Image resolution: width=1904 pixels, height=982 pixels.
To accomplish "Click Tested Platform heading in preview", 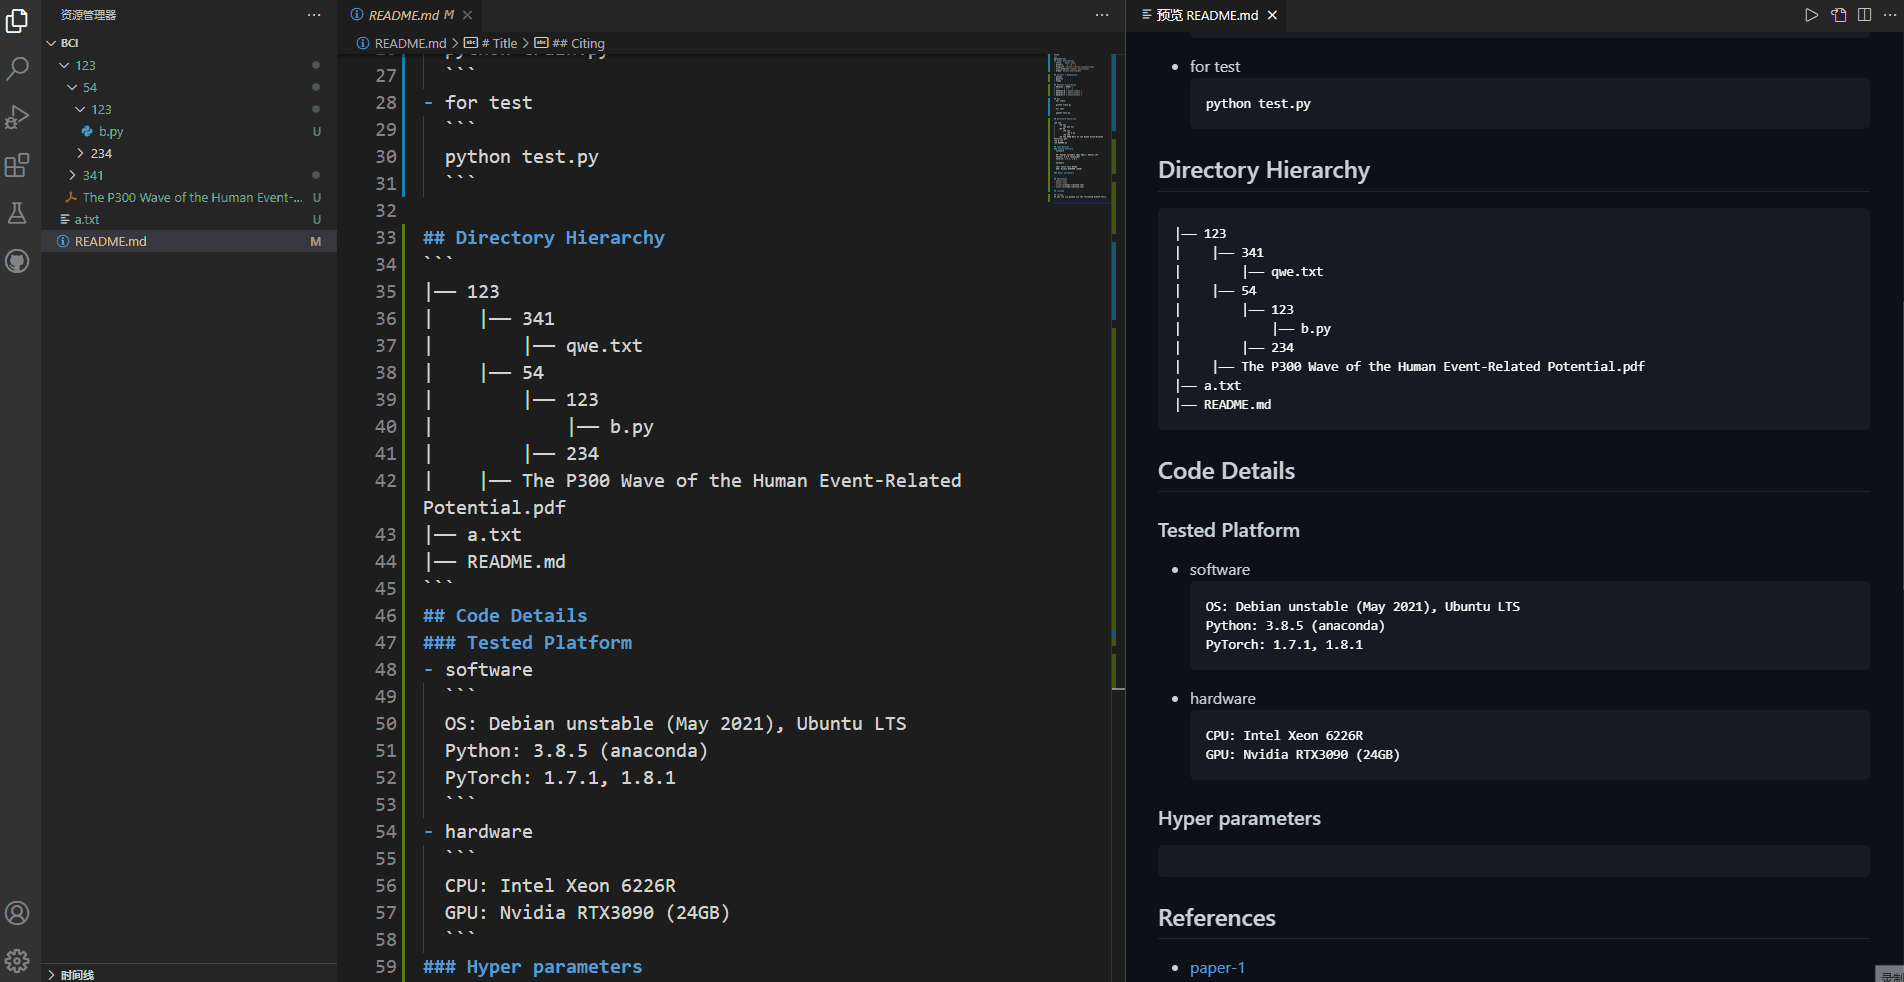I will coord(1229,530).
